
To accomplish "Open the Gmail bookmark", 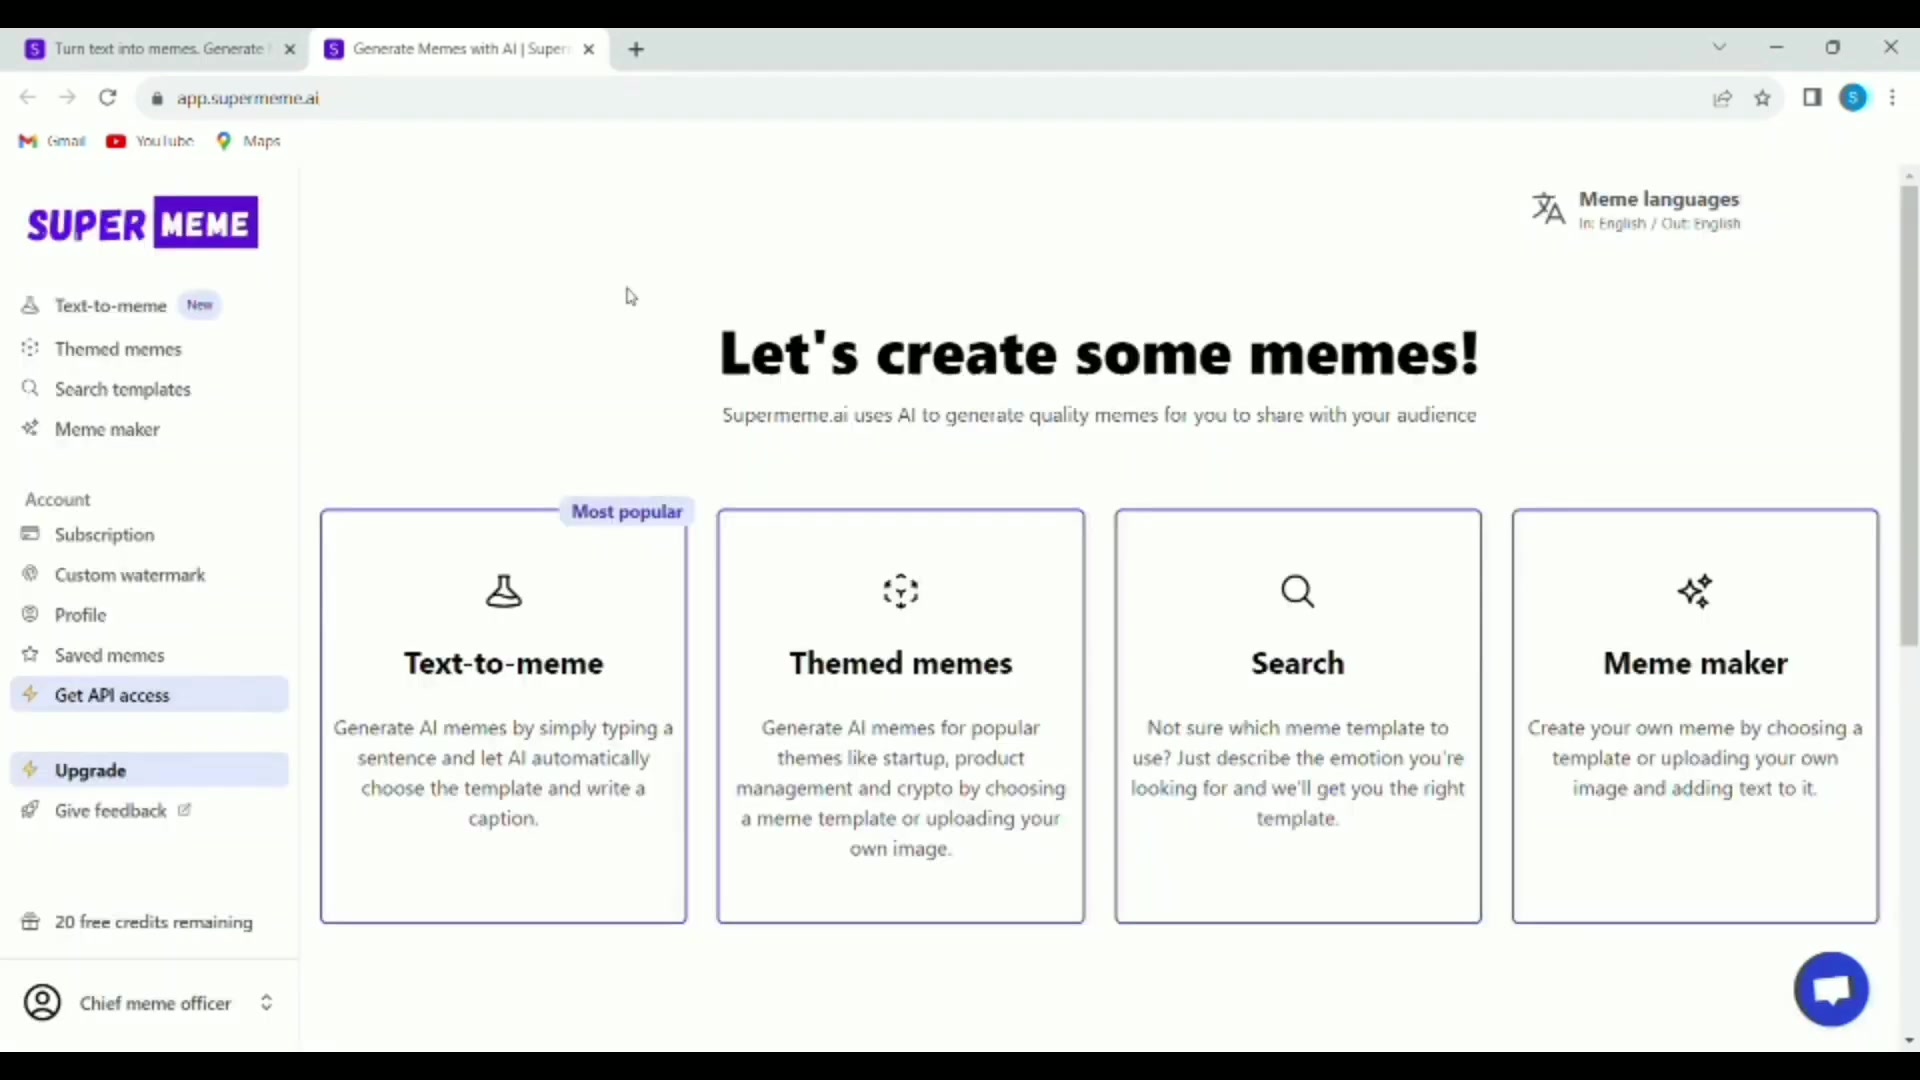I will [53, 141].
